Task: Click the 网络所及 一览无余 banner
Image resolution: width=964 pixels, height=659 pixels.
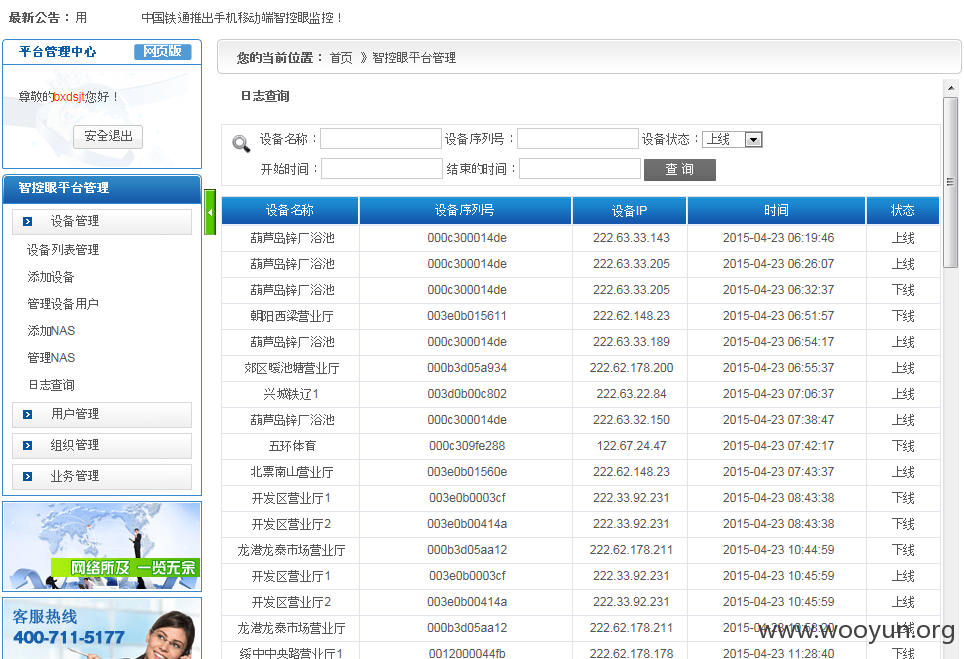Action: click(102, 547)
